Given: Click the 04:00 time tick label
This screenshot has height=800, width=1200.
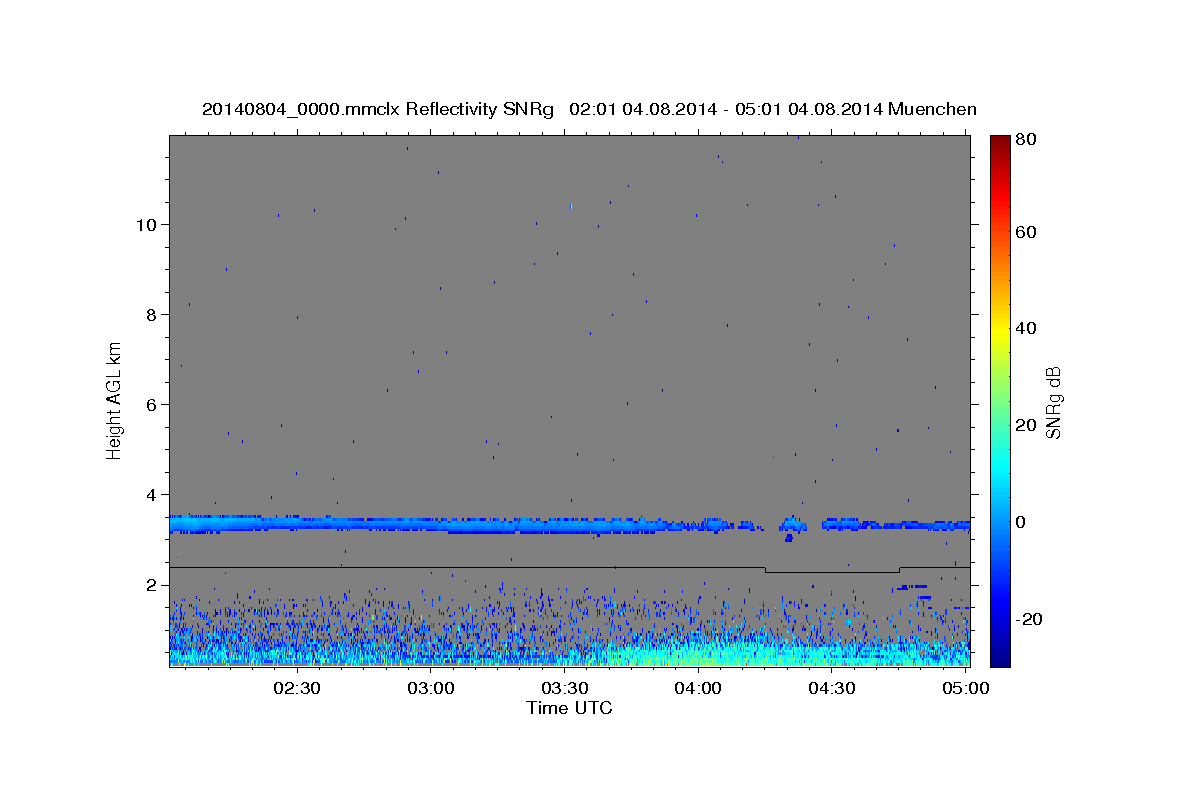Looking at the screenshot, I should (698, 688).
